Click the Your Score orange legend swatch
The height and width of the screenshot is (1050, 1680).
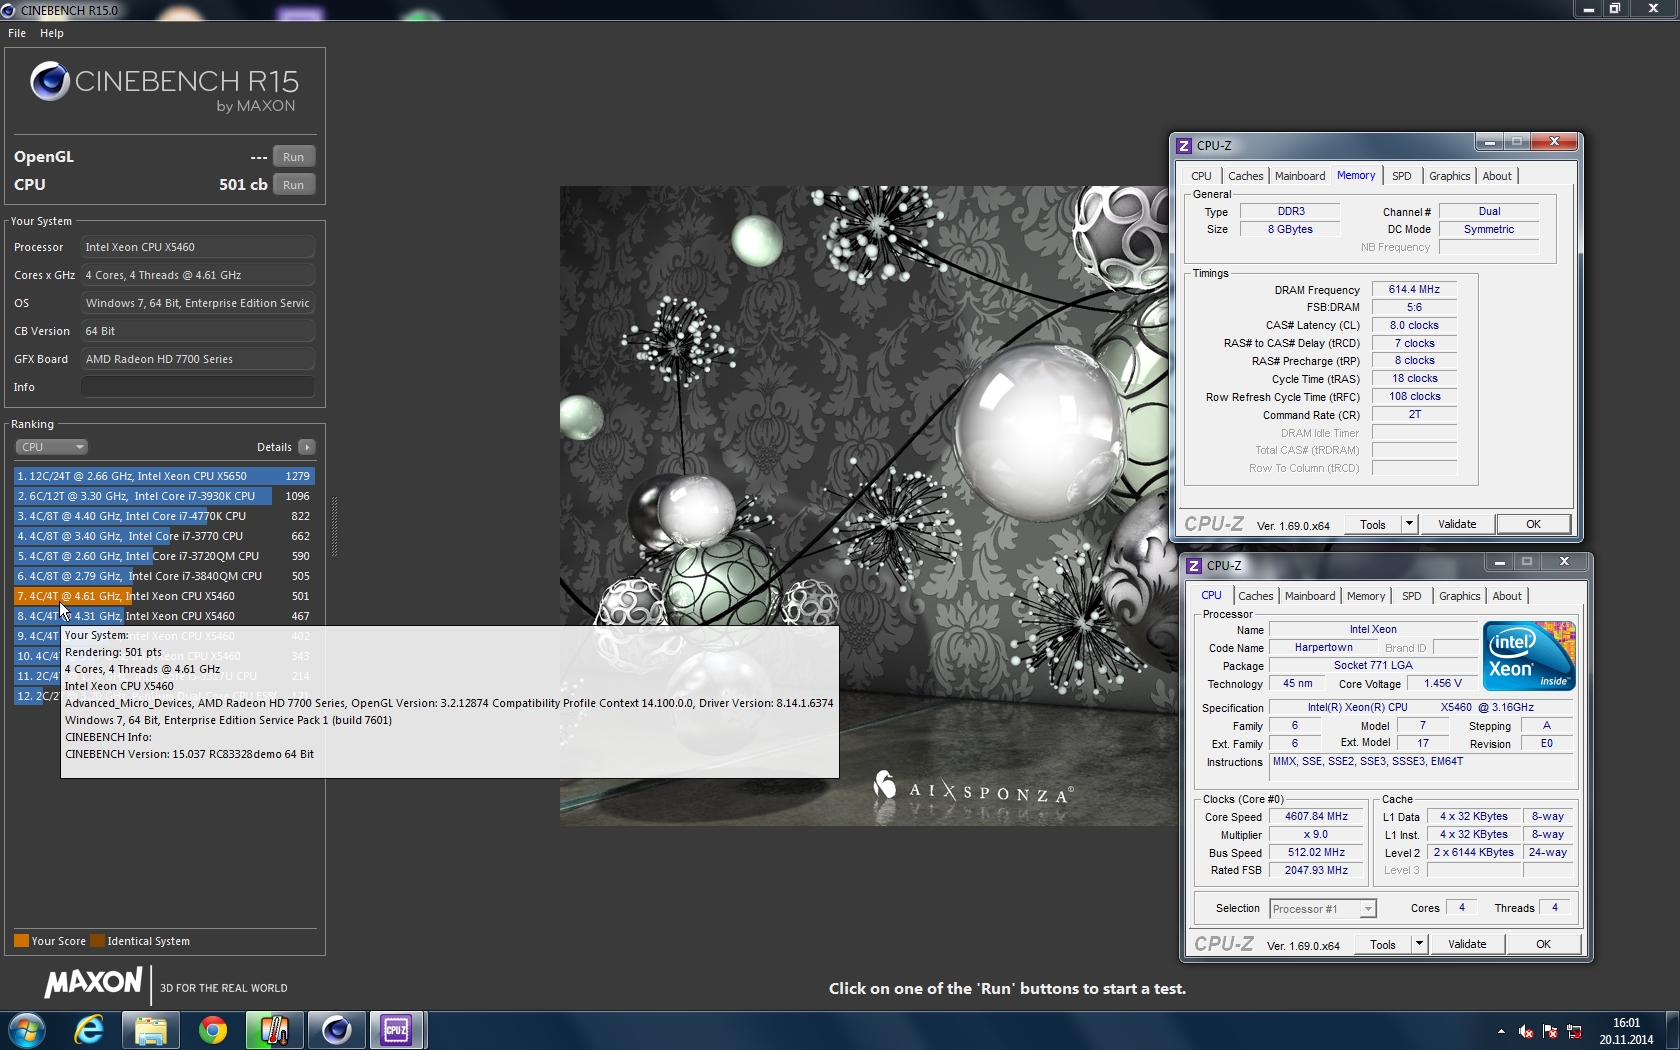click(21, 941)
